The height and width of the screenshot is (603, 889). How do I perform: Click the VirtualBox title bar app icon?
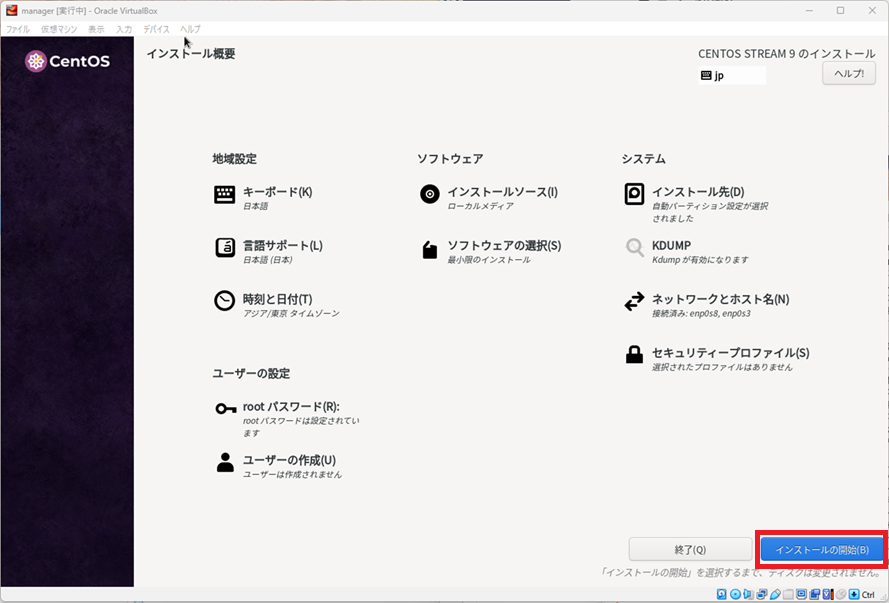pyautogui.click(x=11, y=10)
